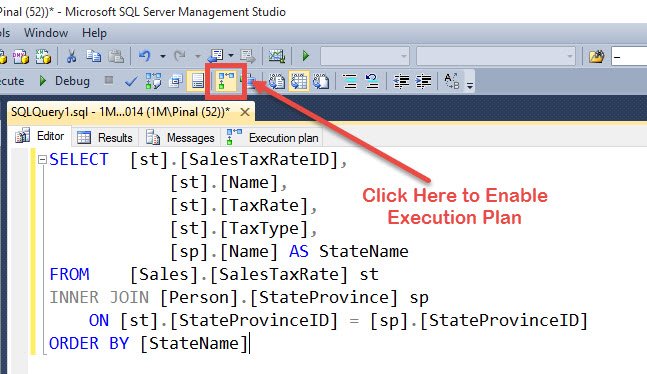The width and height of the screenshot is (647, 374).
Task: Open the Query Options icon
Action: (176, 81)
